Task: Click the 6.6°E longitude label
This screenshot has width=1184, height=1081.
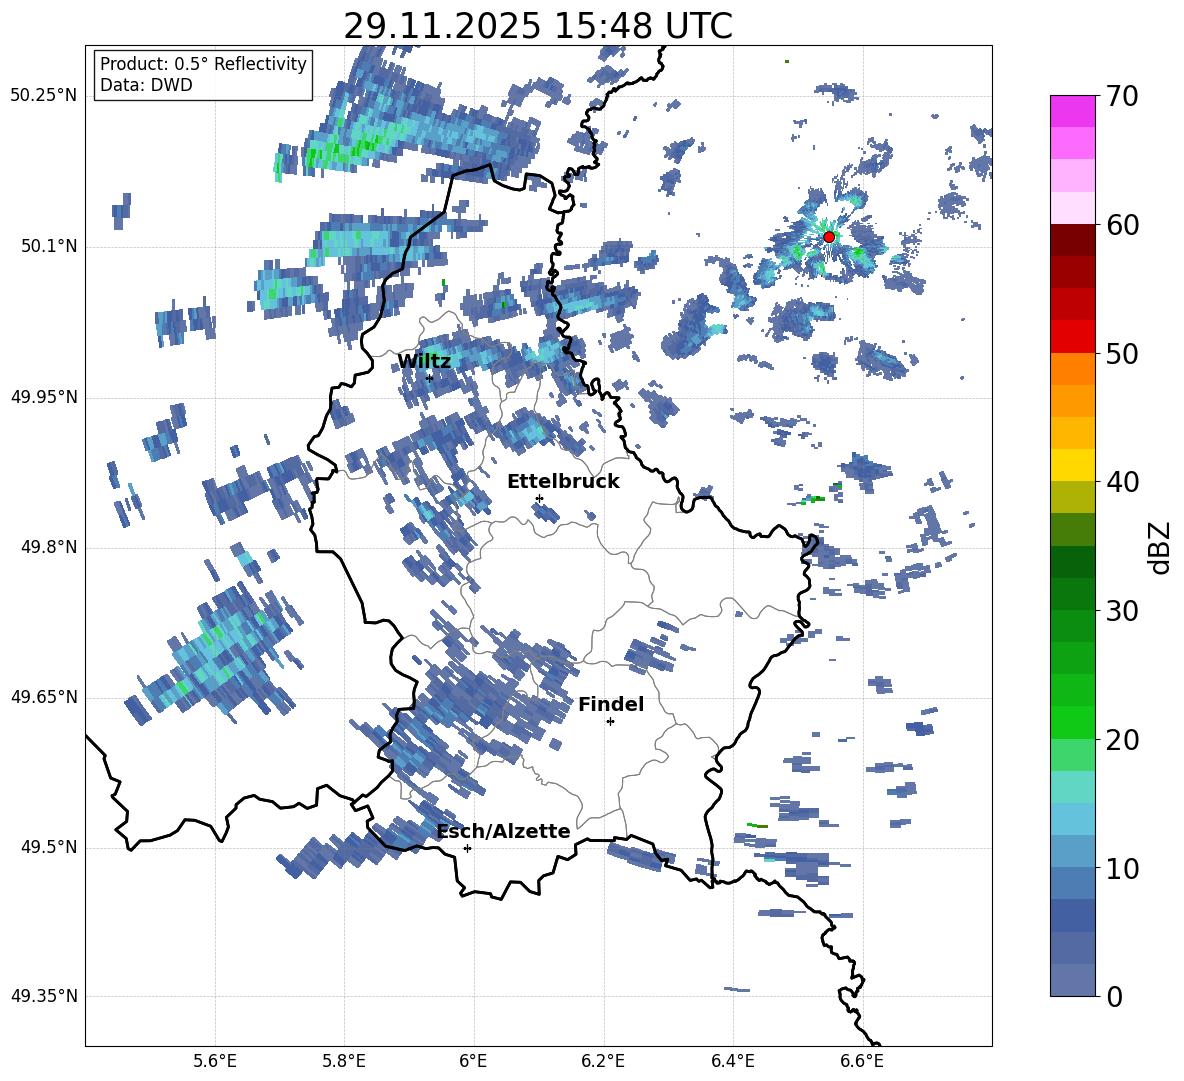Action: [862, 1062]
